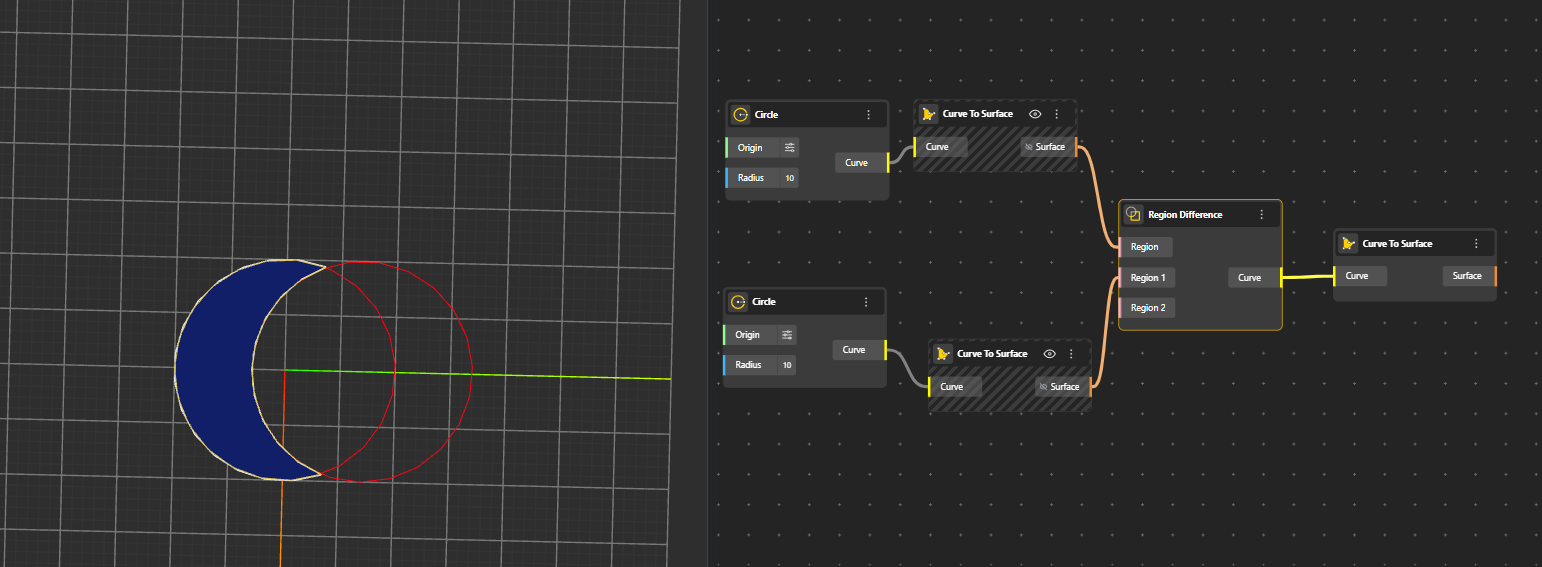Screen dimensions: 1542x567
Task: Select the Region Difference node title
Action: tap(1185, 215)
